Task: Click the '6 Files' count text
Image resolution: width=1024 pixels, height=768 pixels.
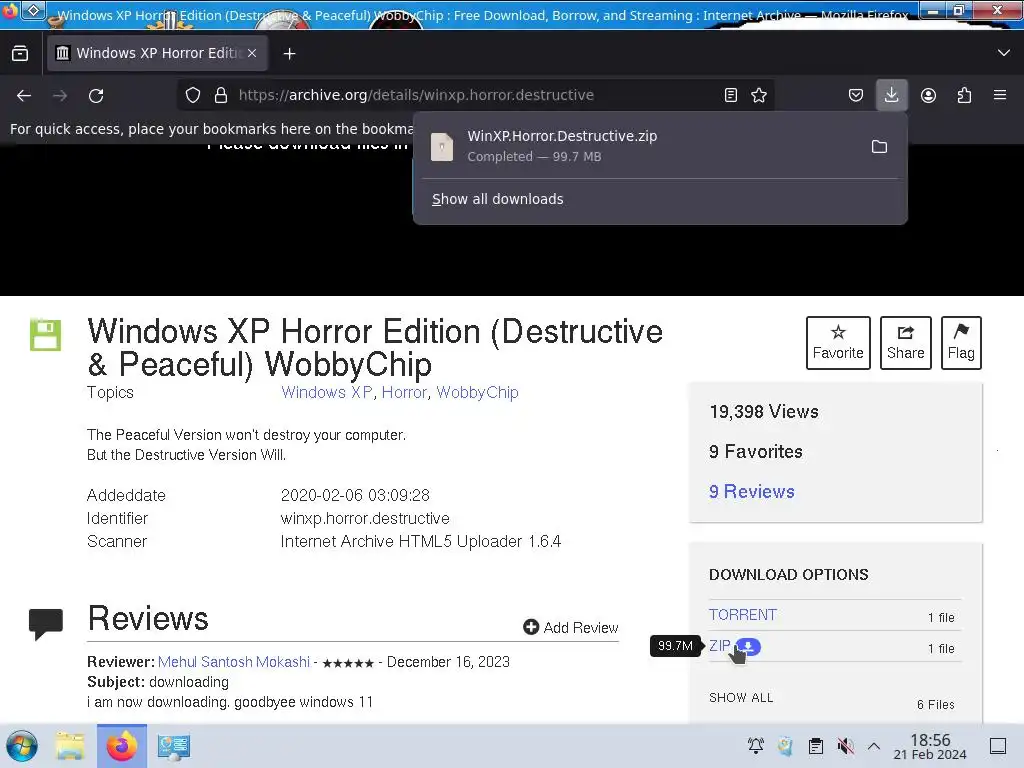Action: click(936, 705)
